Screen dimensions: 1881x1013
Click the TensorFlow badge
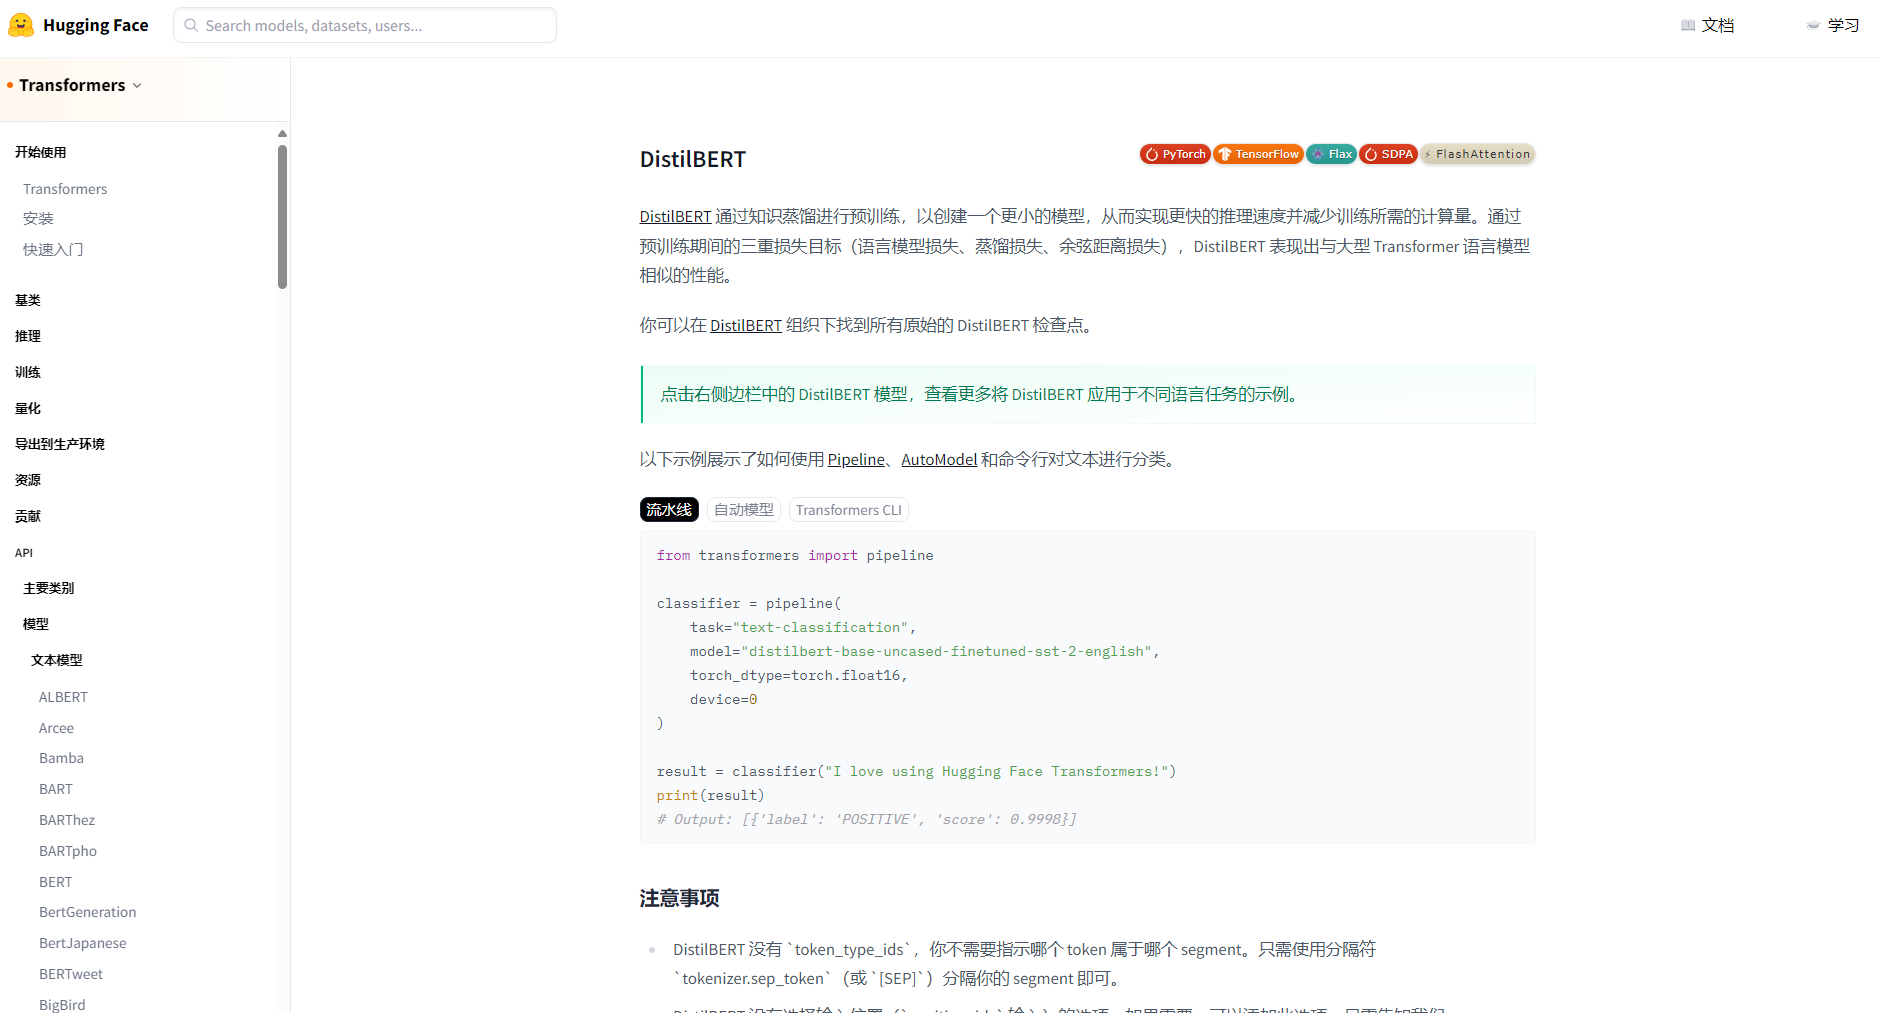pyautogui.click(x=1258, y=154)
